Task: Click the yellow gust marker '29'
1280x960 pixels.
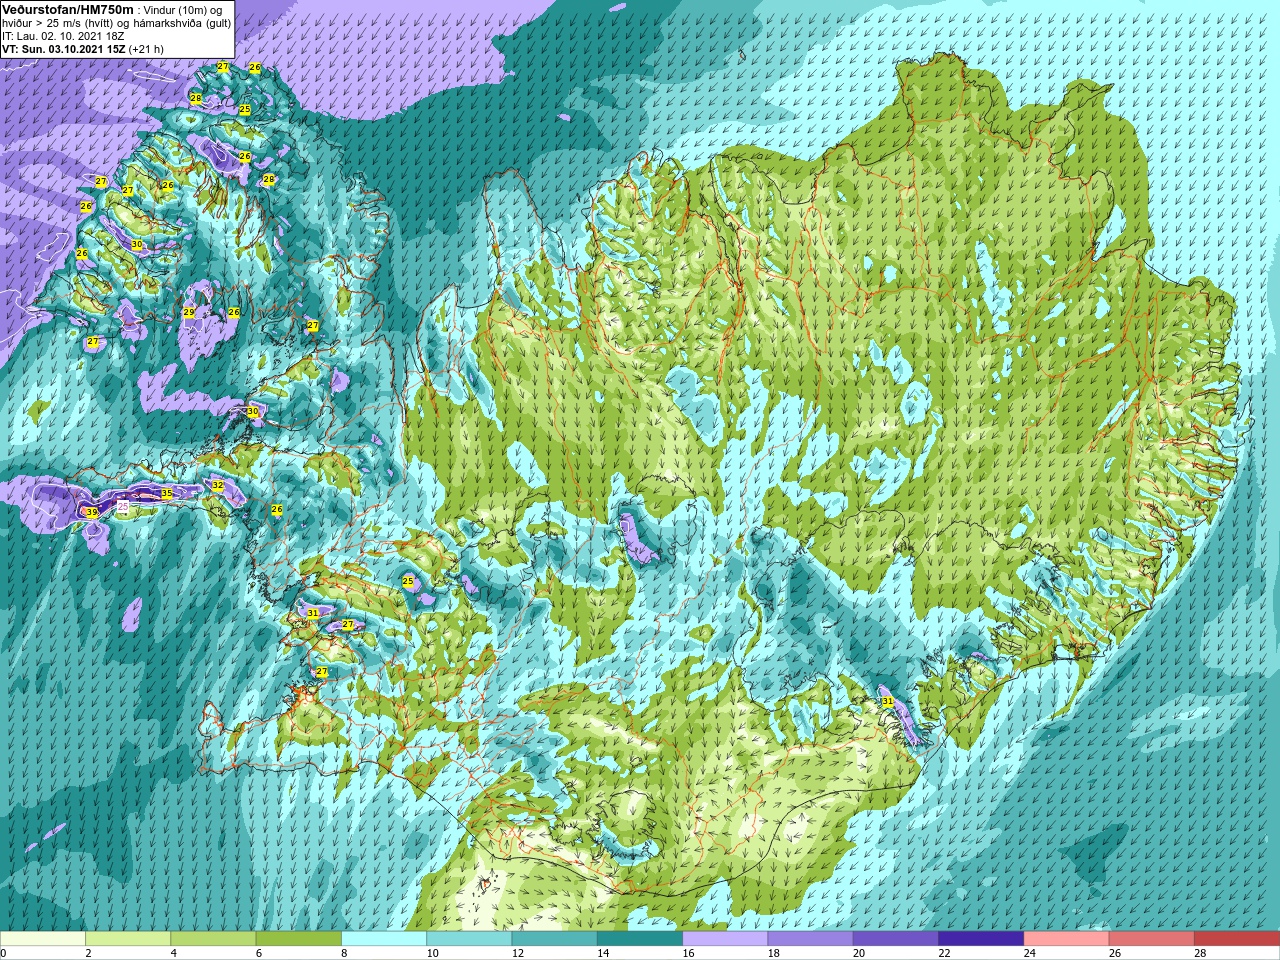Action: [x=189, y=313]
